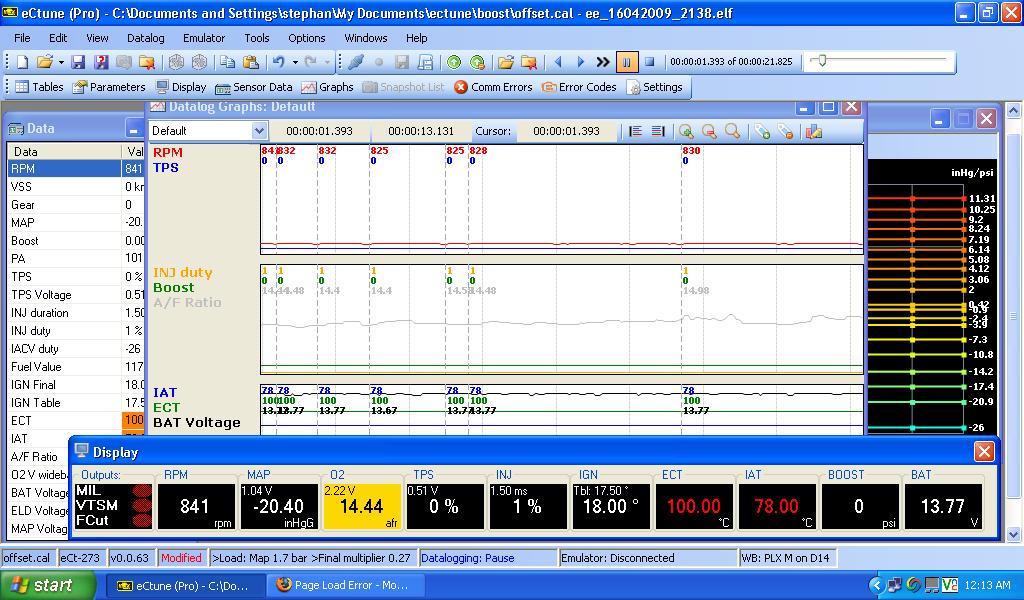The width and height of the screenshot is (1024, 600).
Task: Click the RPM gauge showing 841
Action: point(197,506)
